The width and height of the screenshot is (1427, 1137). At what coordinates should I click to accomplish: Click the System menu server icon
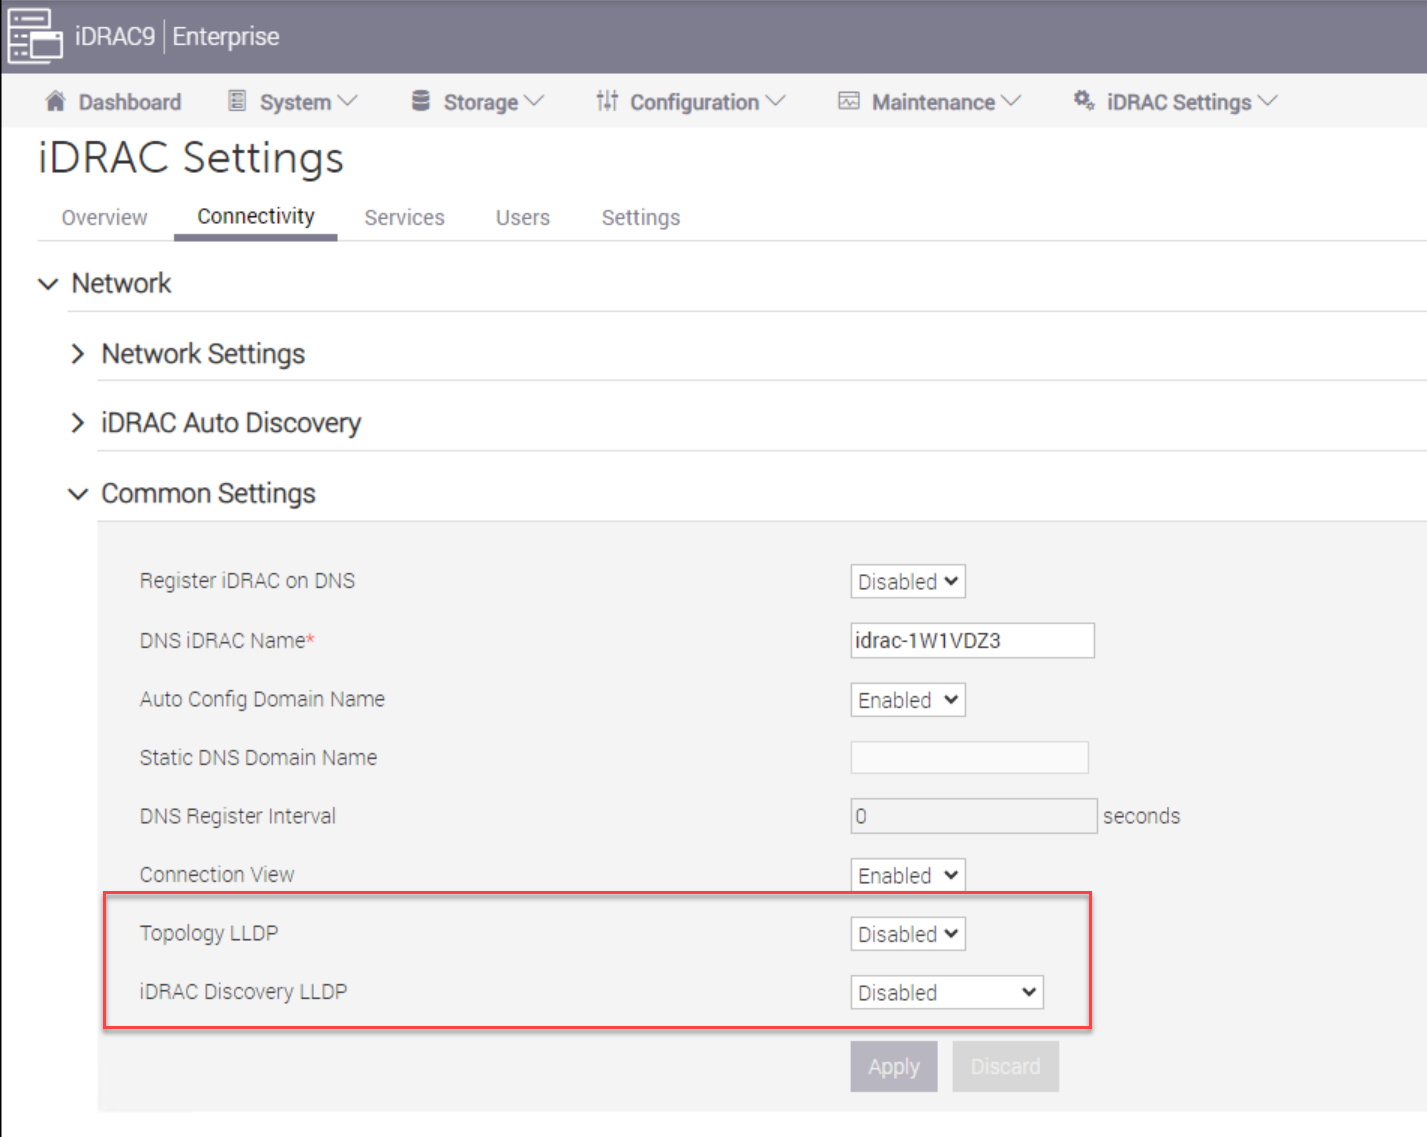pyautogui.click(x=237, y=101)
